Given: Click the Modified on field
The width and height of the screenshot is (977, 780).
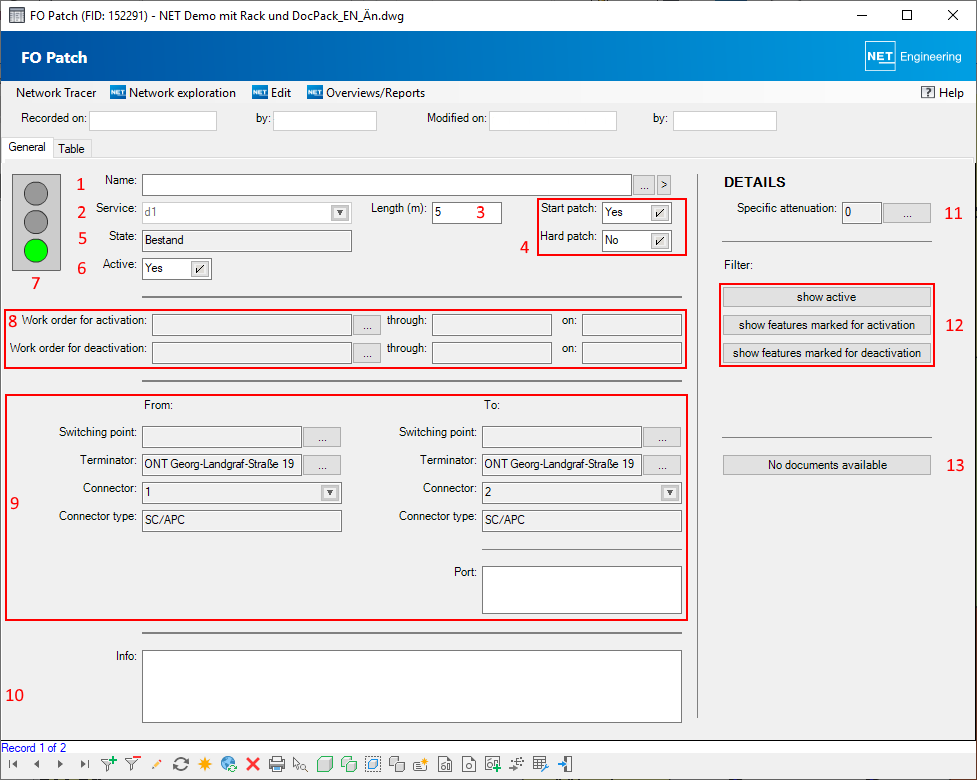Looking at the screenshot, I should pyautogui.click(x=553, y=121).
